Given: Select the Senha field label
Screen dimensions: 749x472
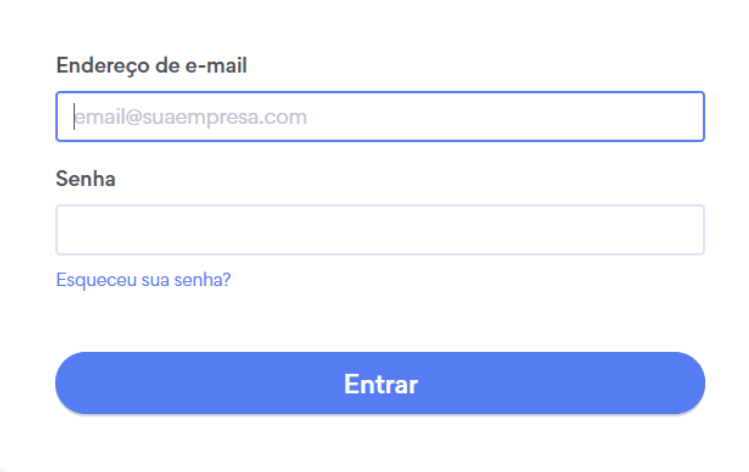Looking at the screenshot, I should 86,180.
